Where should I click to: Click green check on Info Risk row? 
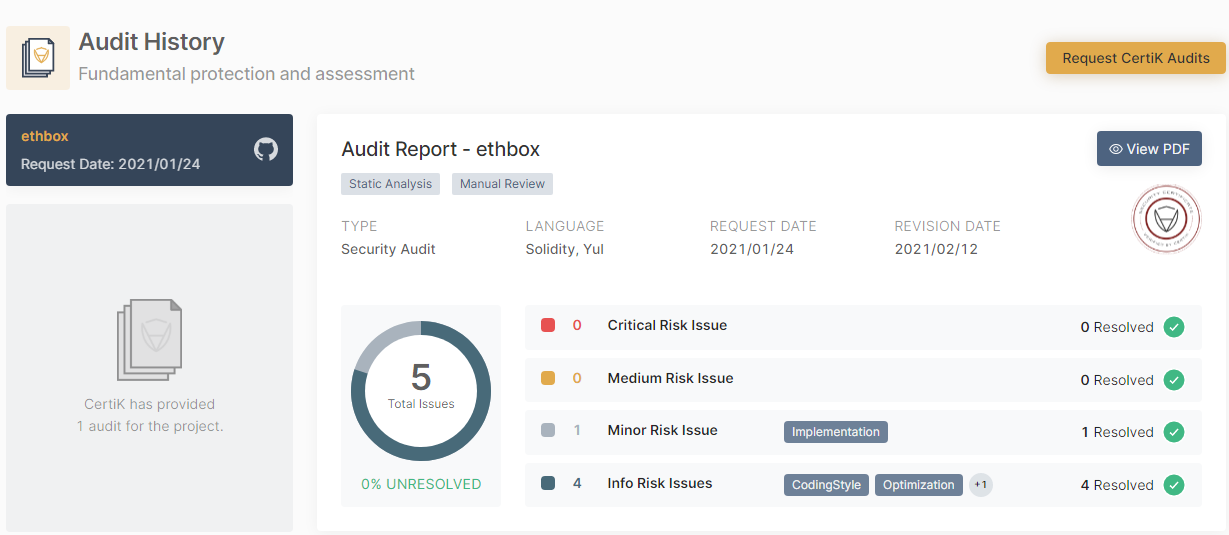click(1174, 485)
